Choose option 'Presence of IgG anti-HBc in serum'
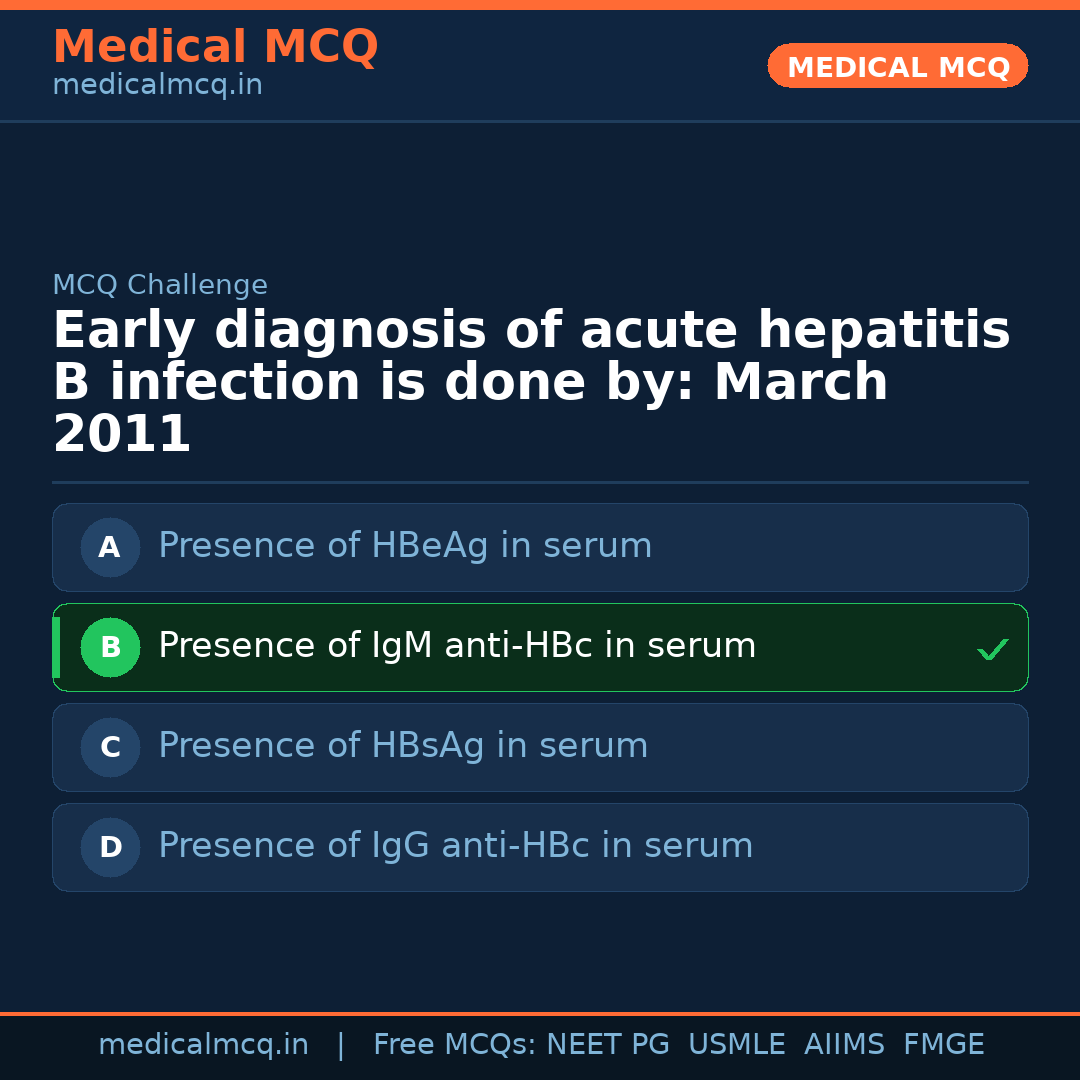Viewport: 1080px width, 1080px height. (x=455, y=846)
